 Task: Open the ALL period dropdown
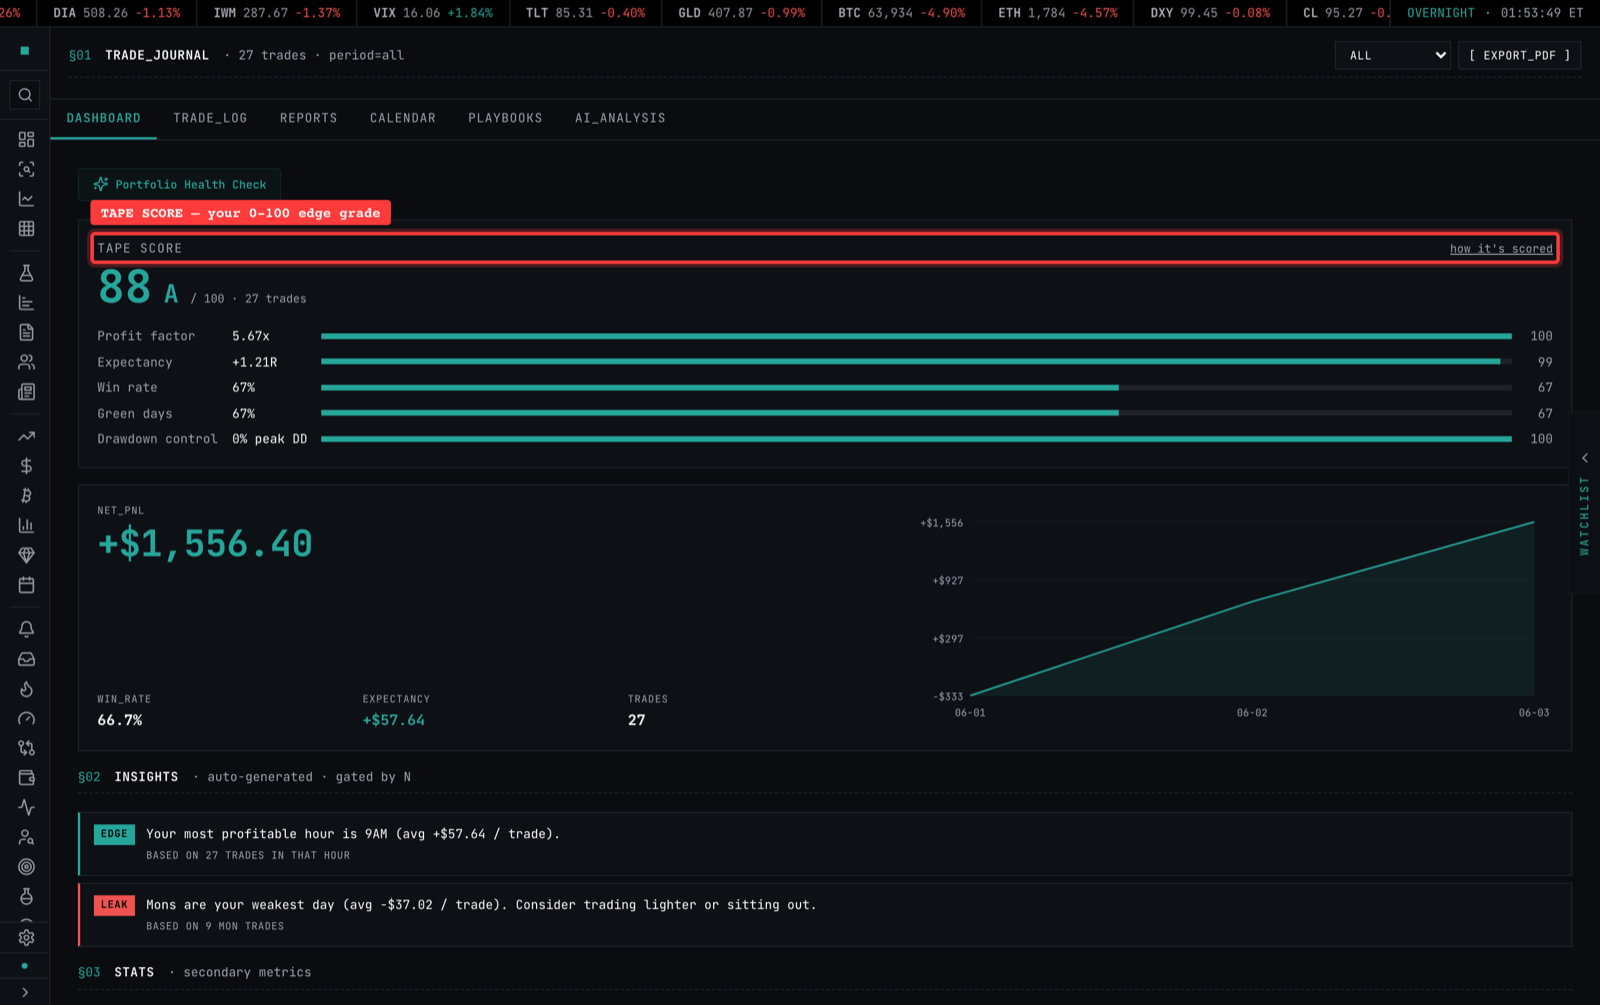pos(1392,55)
